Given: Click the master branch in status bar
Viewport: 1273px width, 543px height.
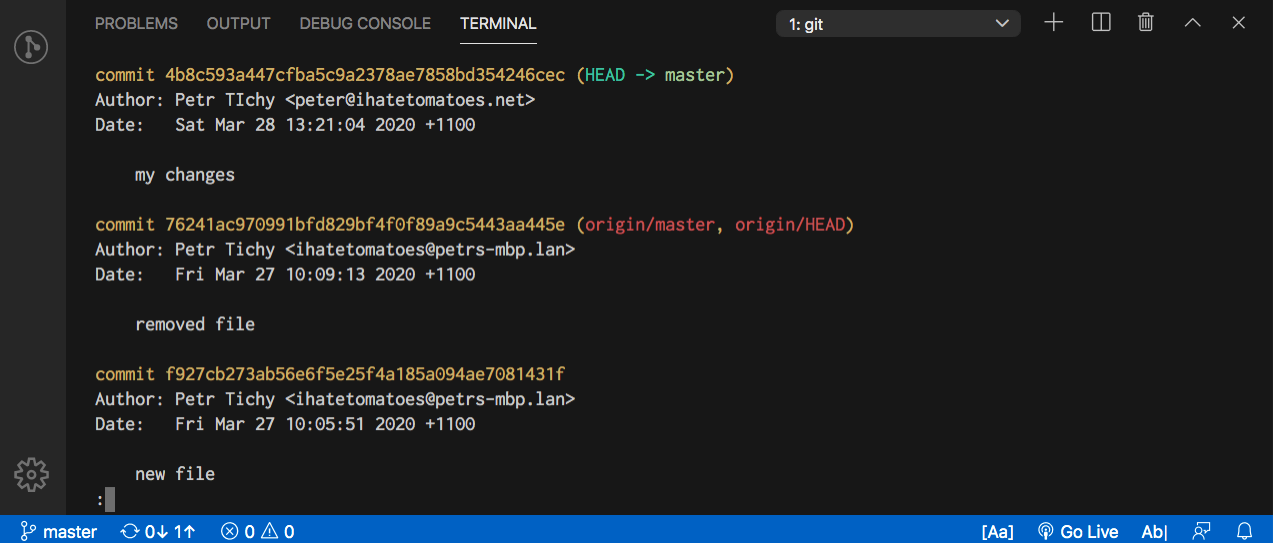Looking at the screenshot, I should pos(59,531).
